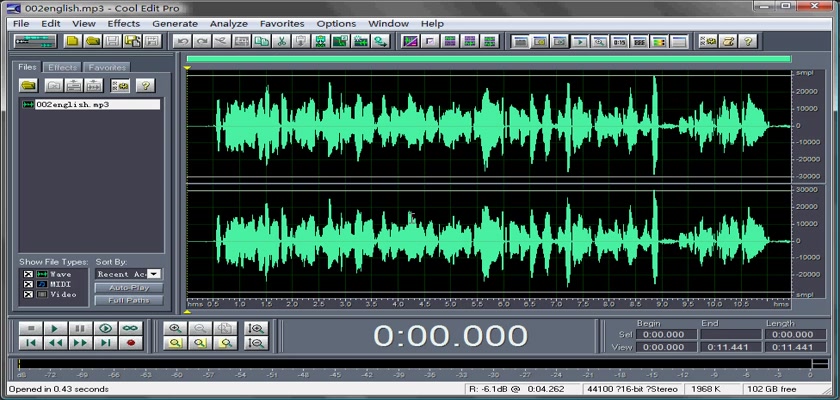Click help question icon in Files panel
Image resolution: width=840 pixels, height=400 pixels.
point(145,85)
